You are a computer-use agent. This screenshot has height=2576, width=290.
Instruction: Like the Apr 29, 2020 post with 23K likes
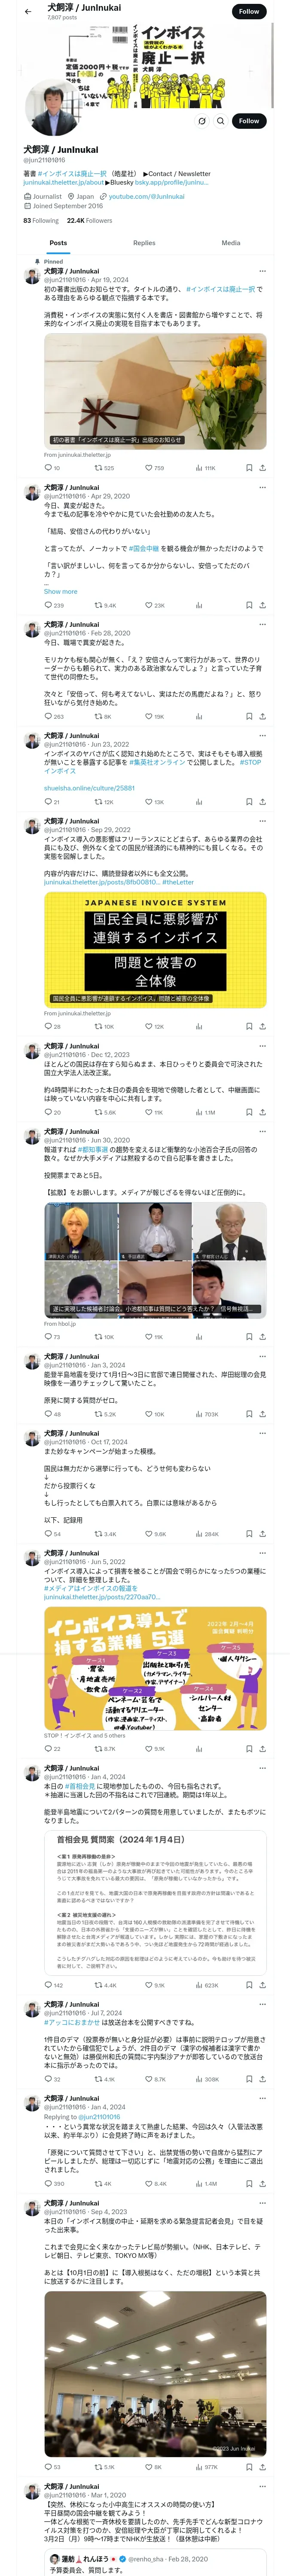pos(155,605)
